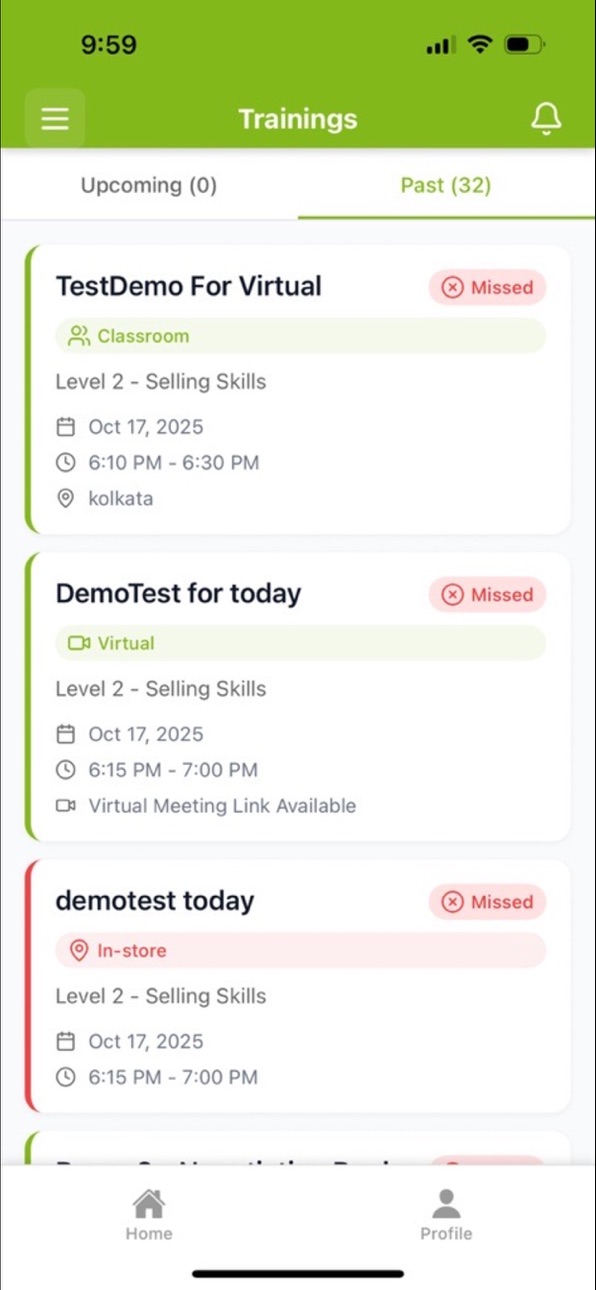Open the hamburger menu
596x1290 pixels.
pos(55,119)
